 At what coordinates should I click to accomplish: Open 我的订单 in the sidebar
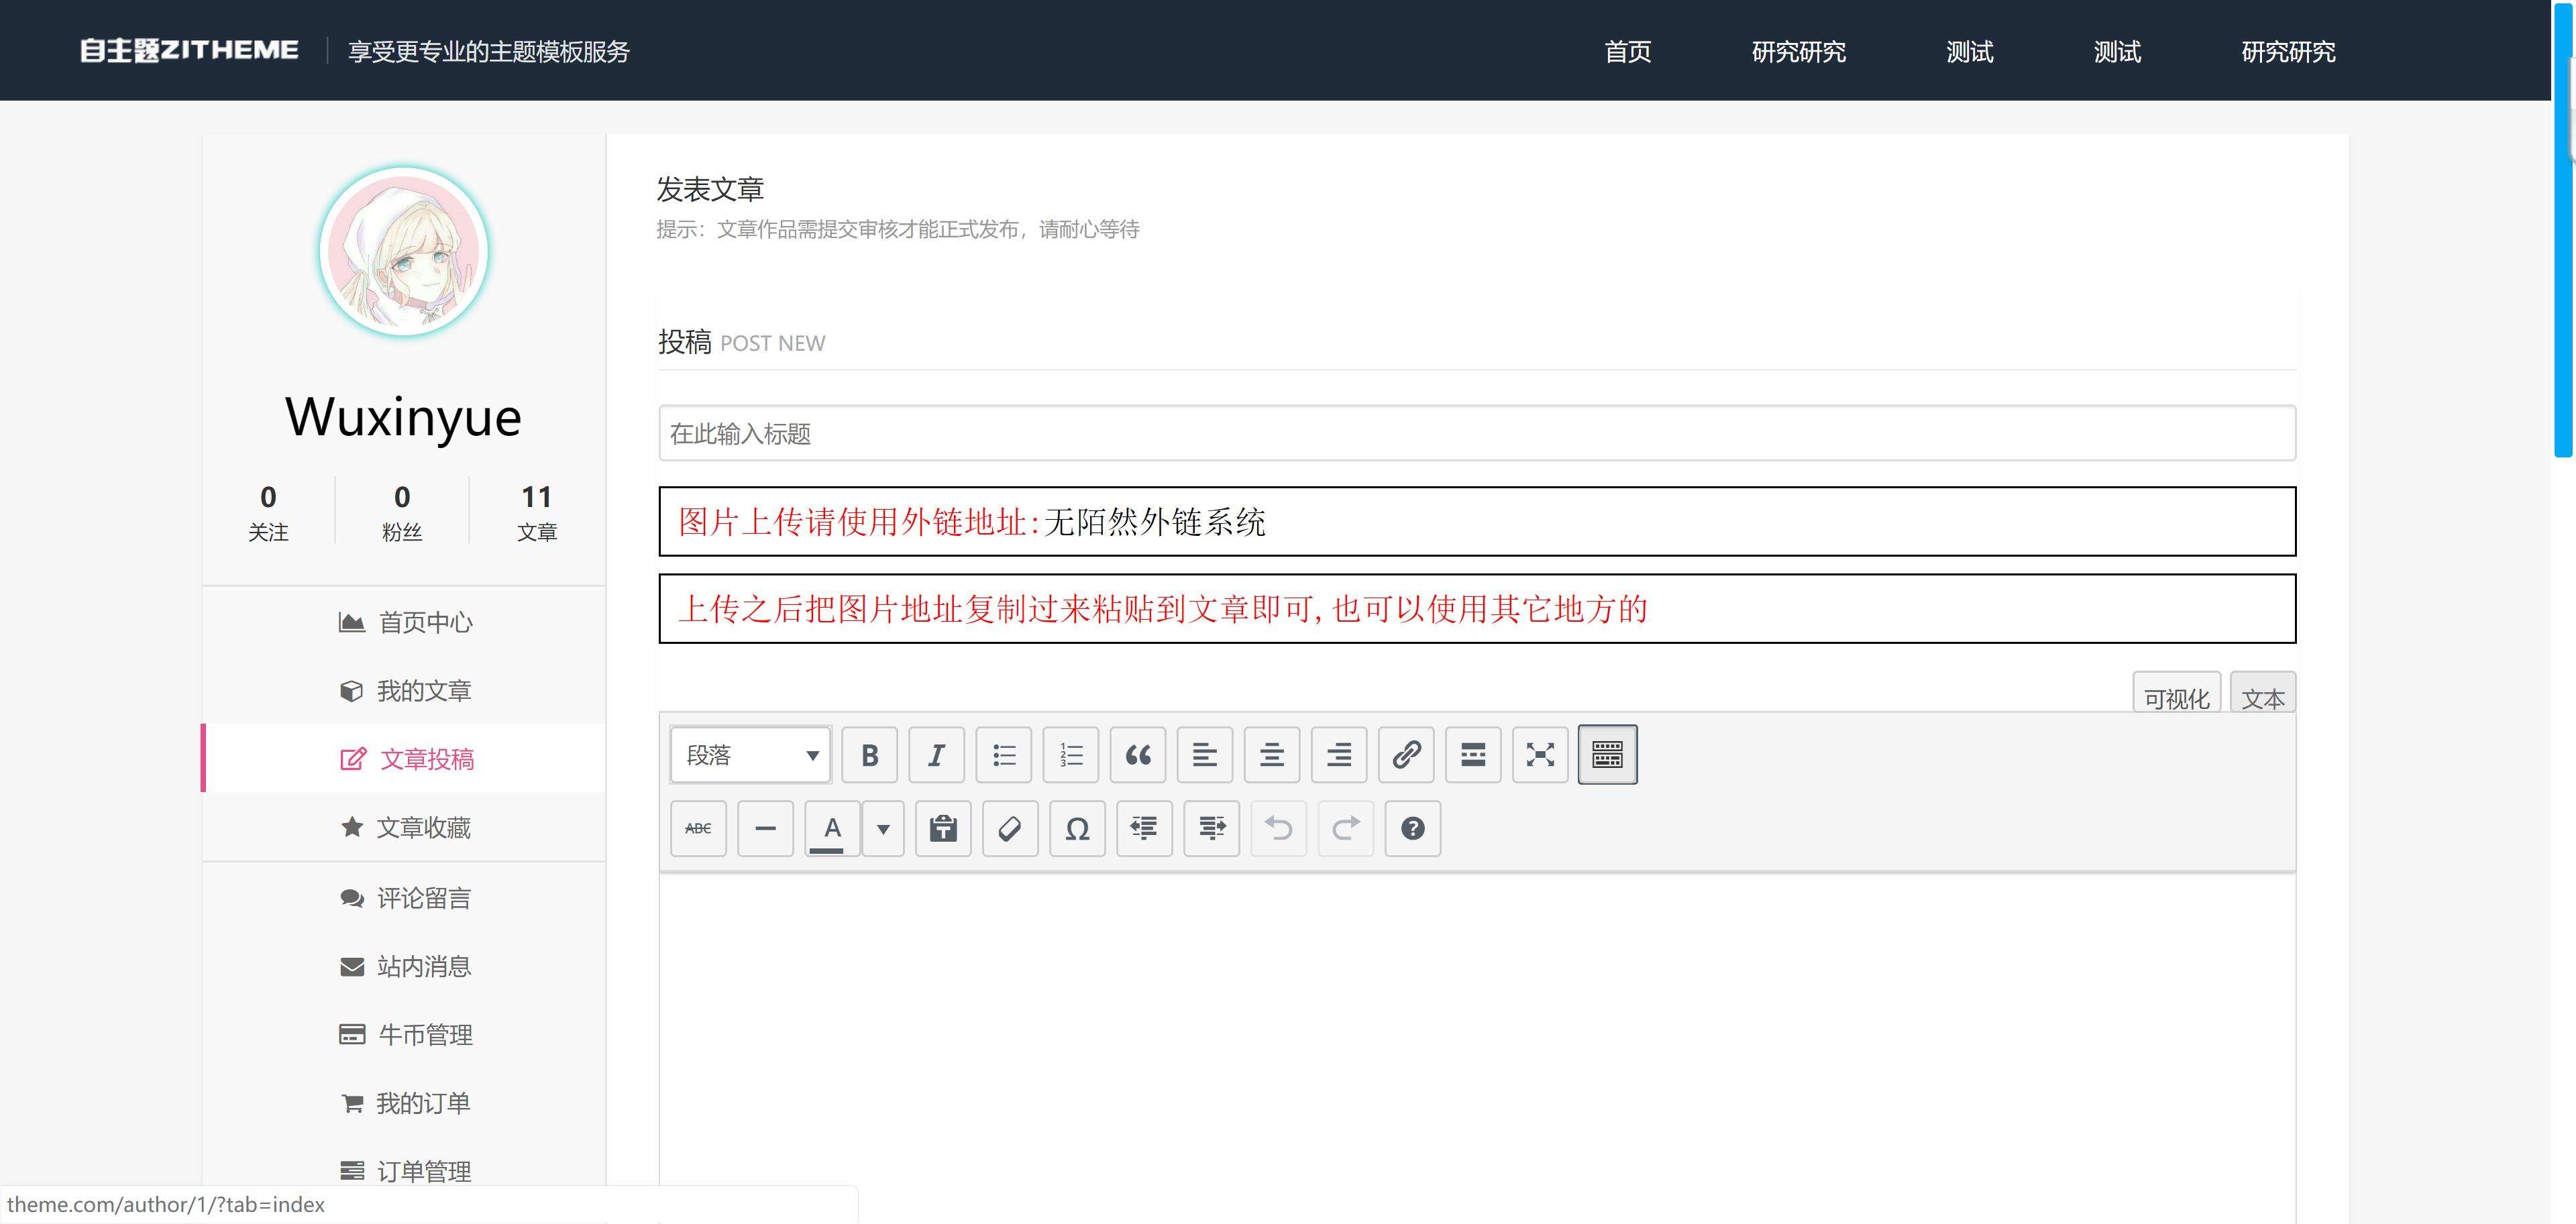(x=405, y=1103)
